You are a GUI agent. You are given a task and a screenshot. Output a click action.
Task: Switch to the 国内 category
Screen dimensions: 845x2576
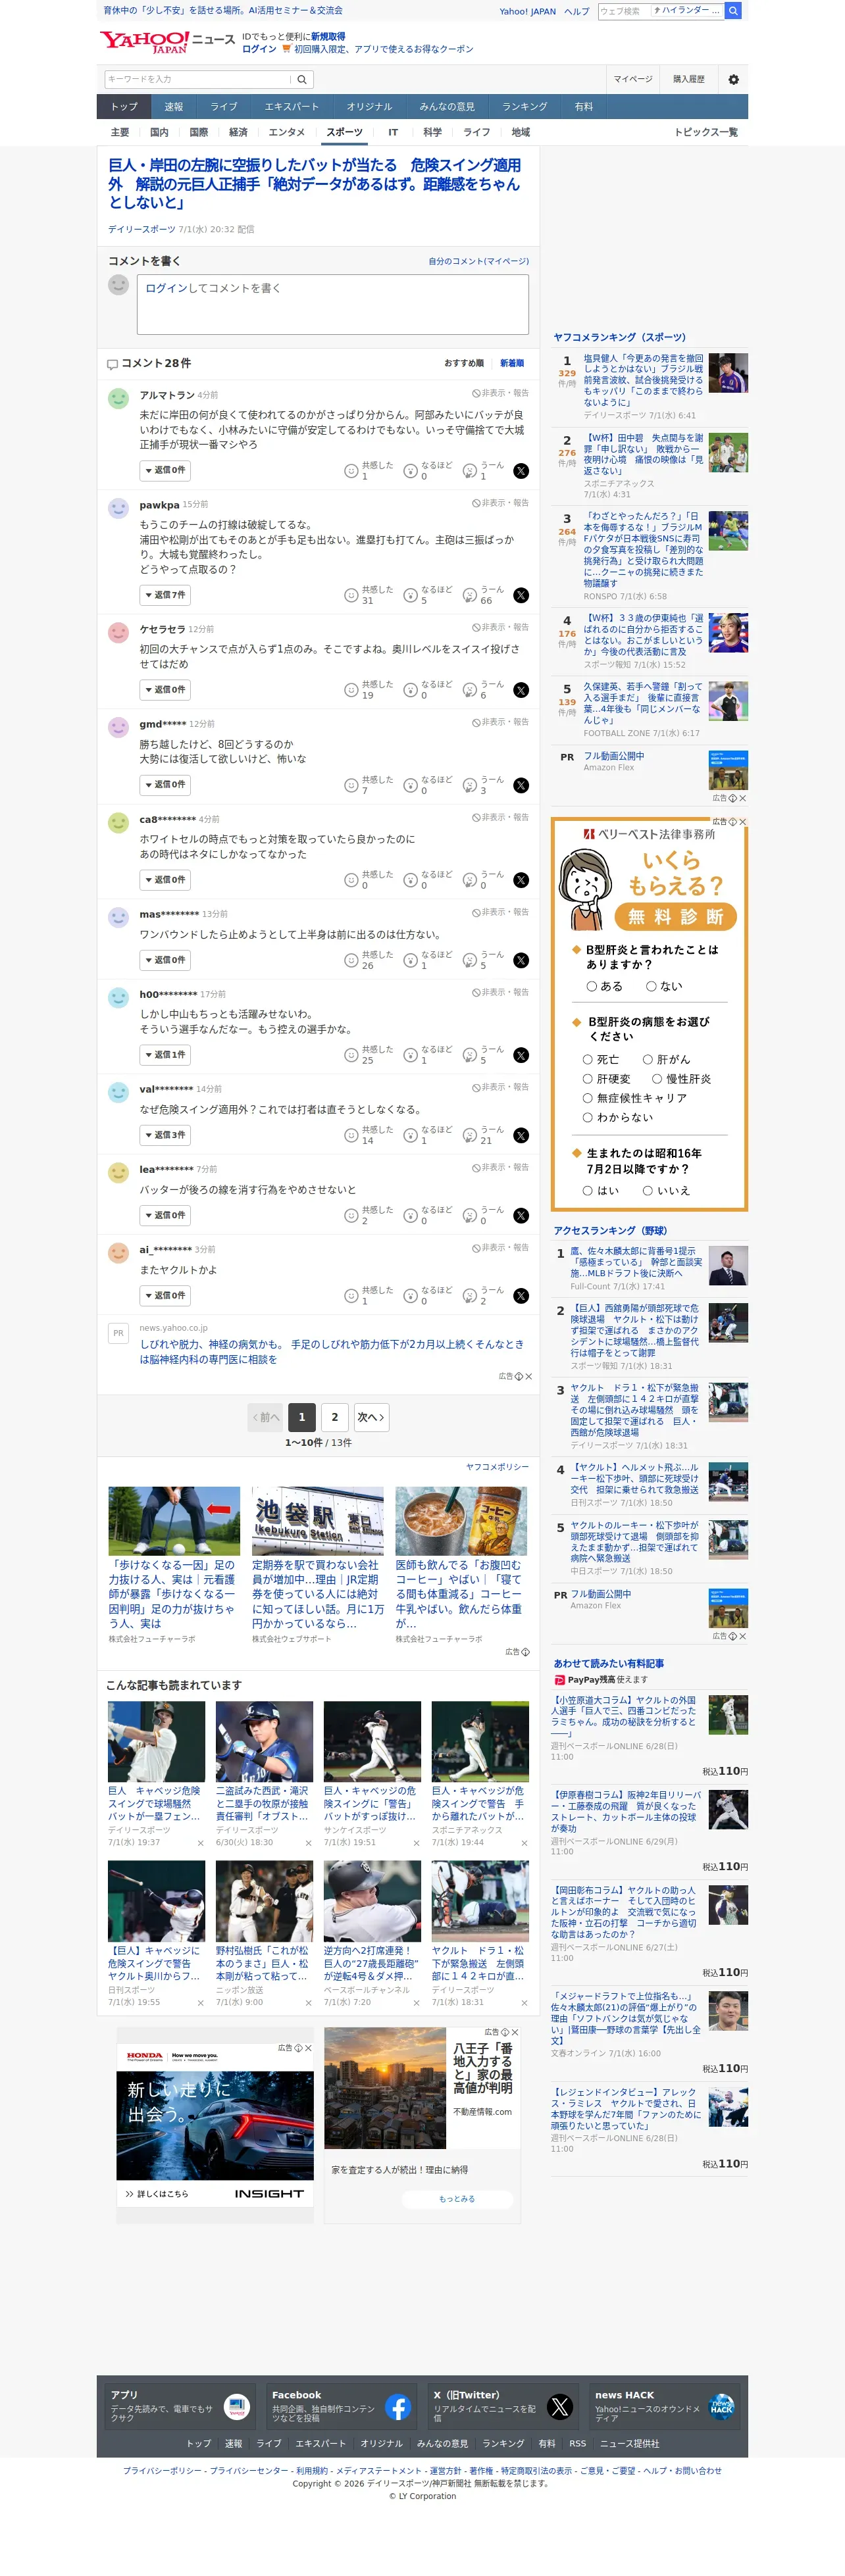159,132
